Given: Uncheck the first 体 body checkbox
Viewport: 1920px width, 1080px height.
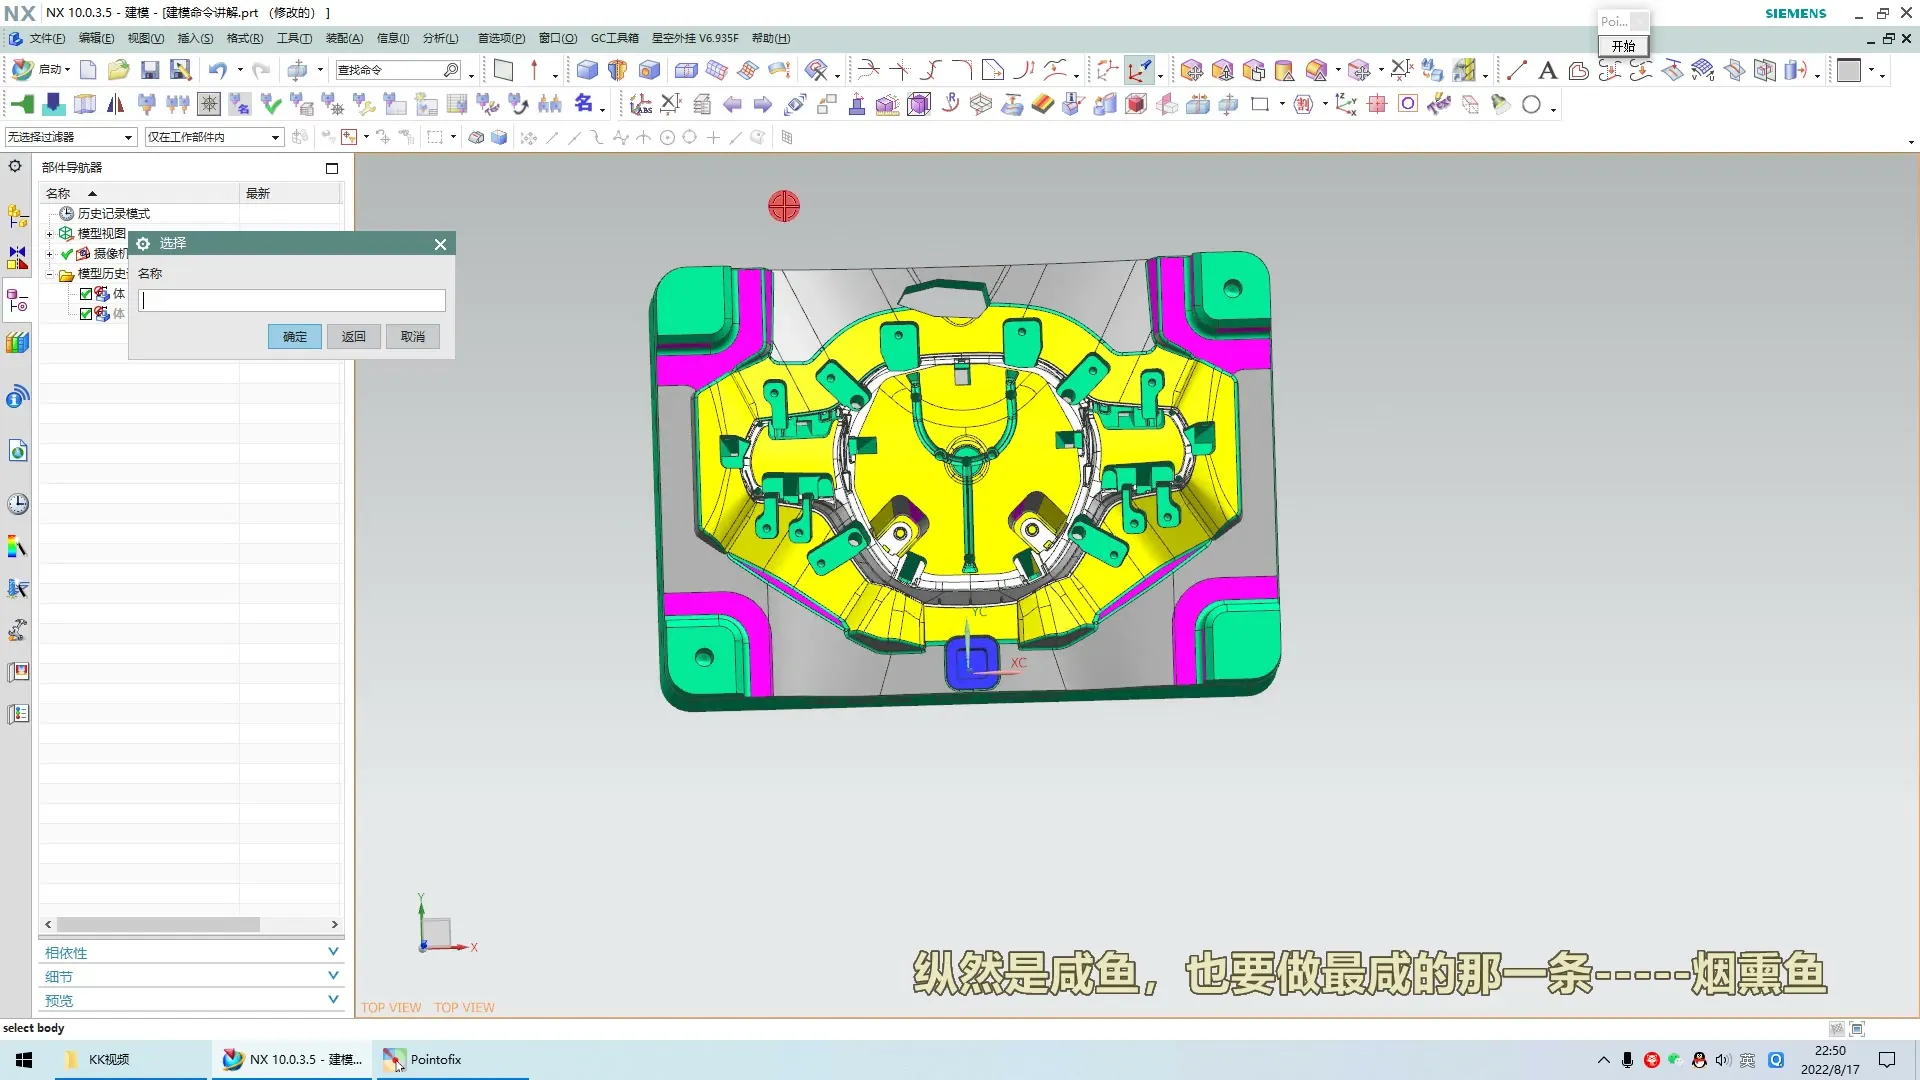Looking at the screenshot, I should coord(86,294).
